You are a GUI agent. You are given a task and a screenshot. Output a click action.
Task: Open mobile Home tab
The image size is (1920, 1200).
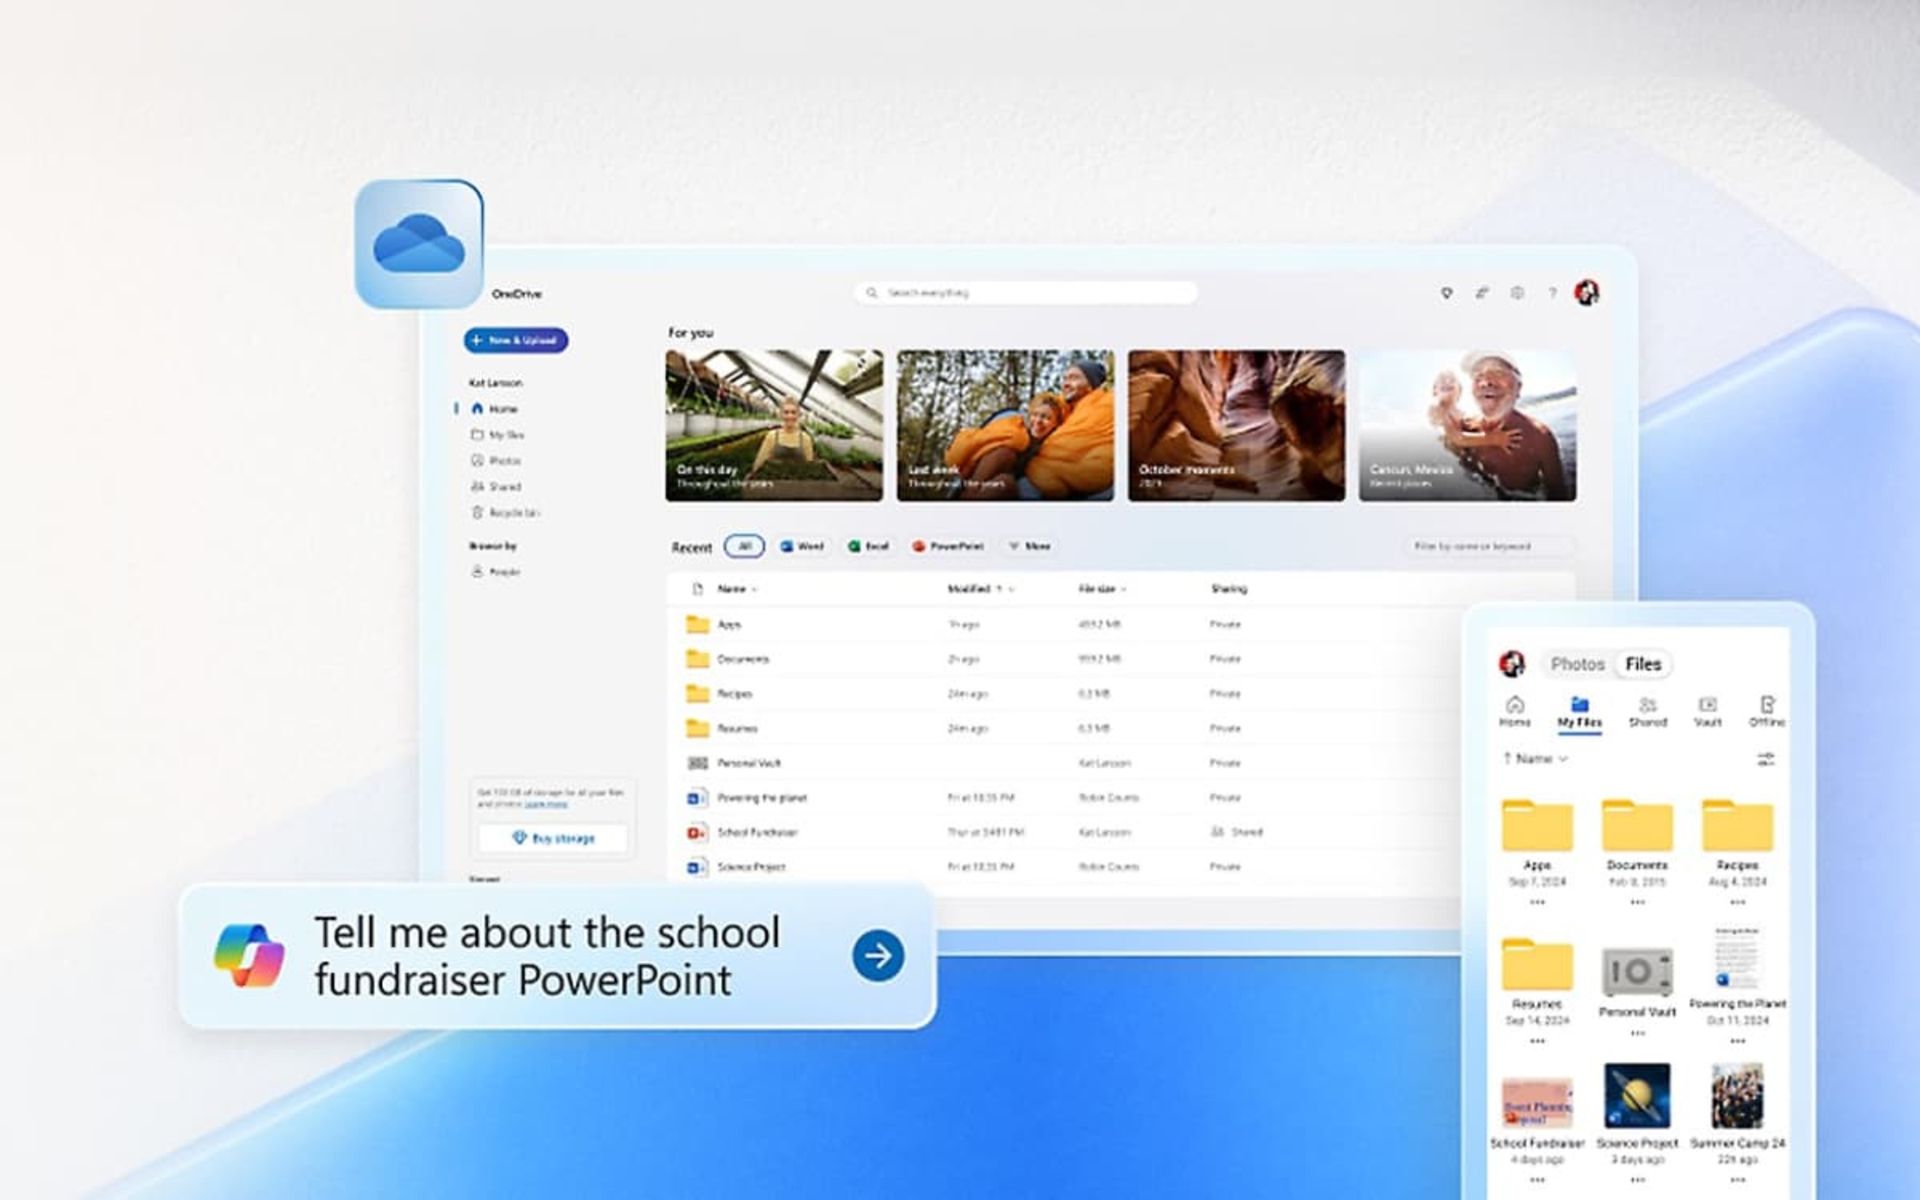[1514, 712]
